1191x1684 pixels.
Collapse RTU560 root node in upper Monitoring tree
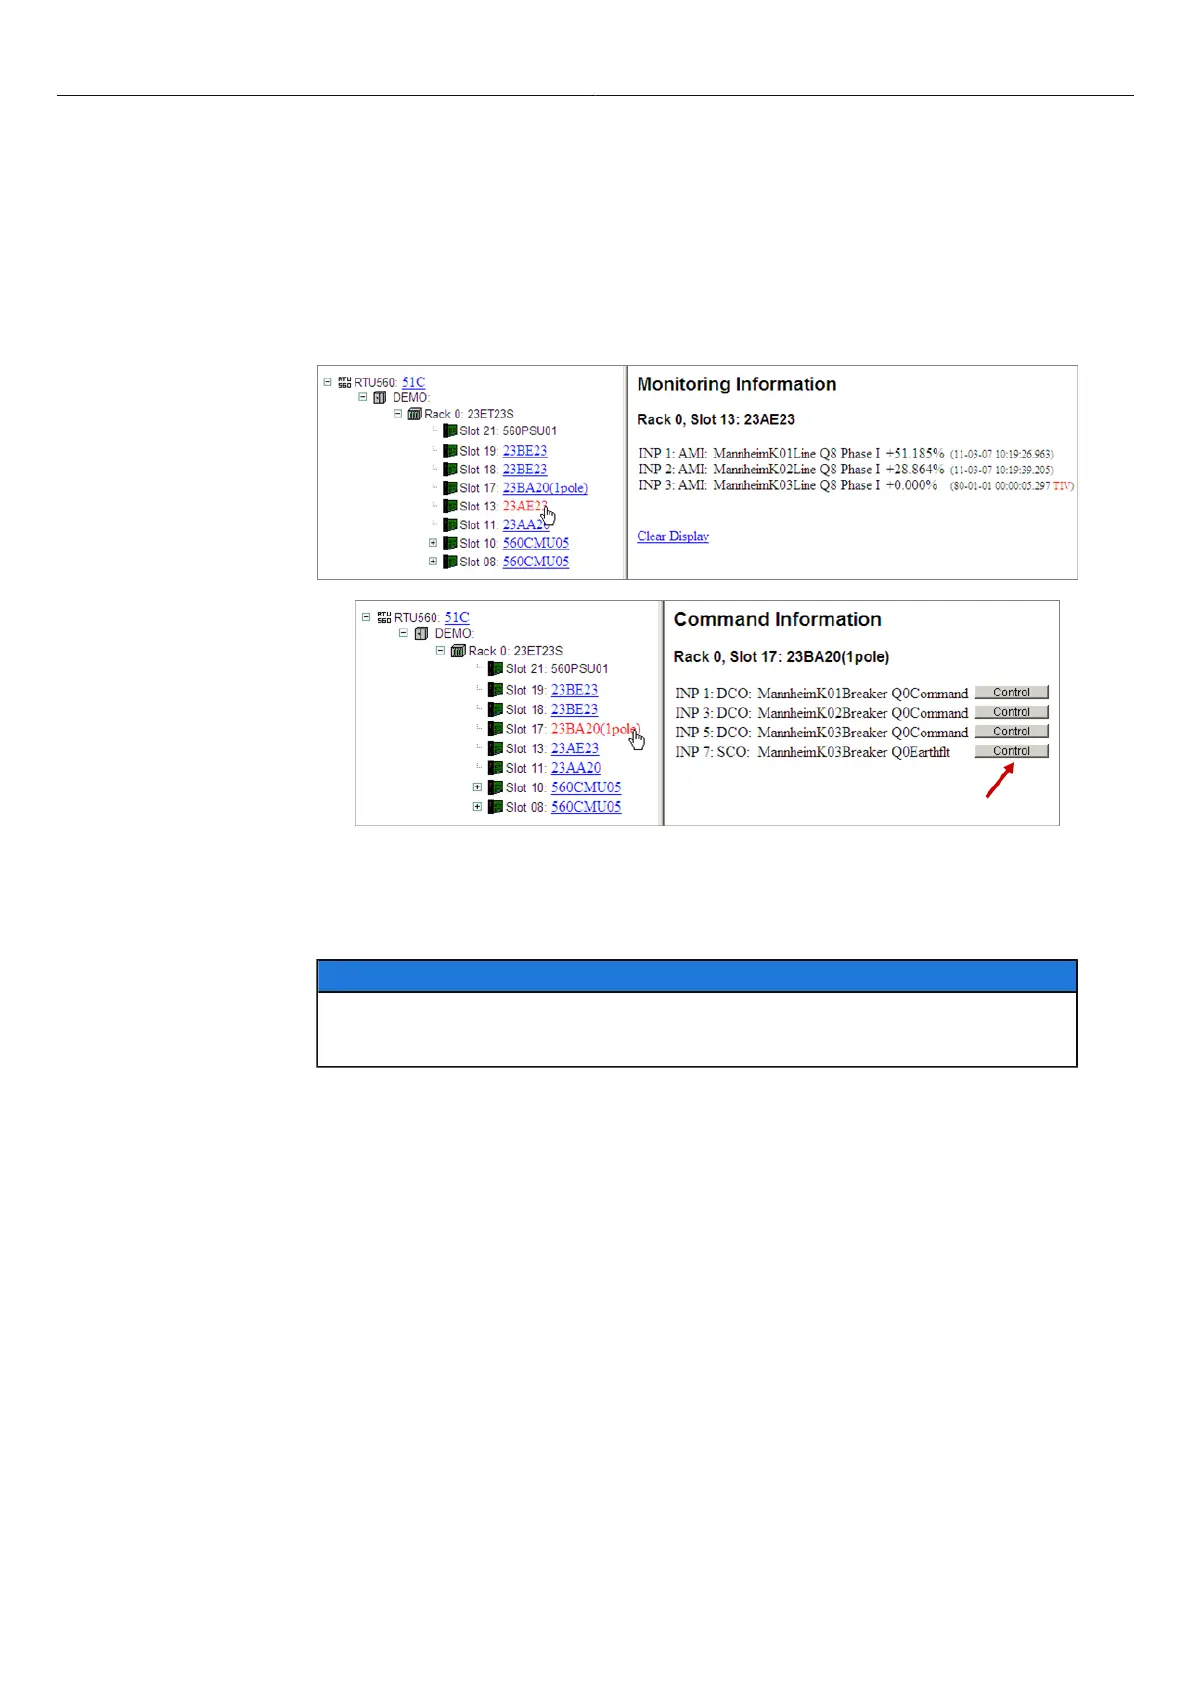pos(327,382)
